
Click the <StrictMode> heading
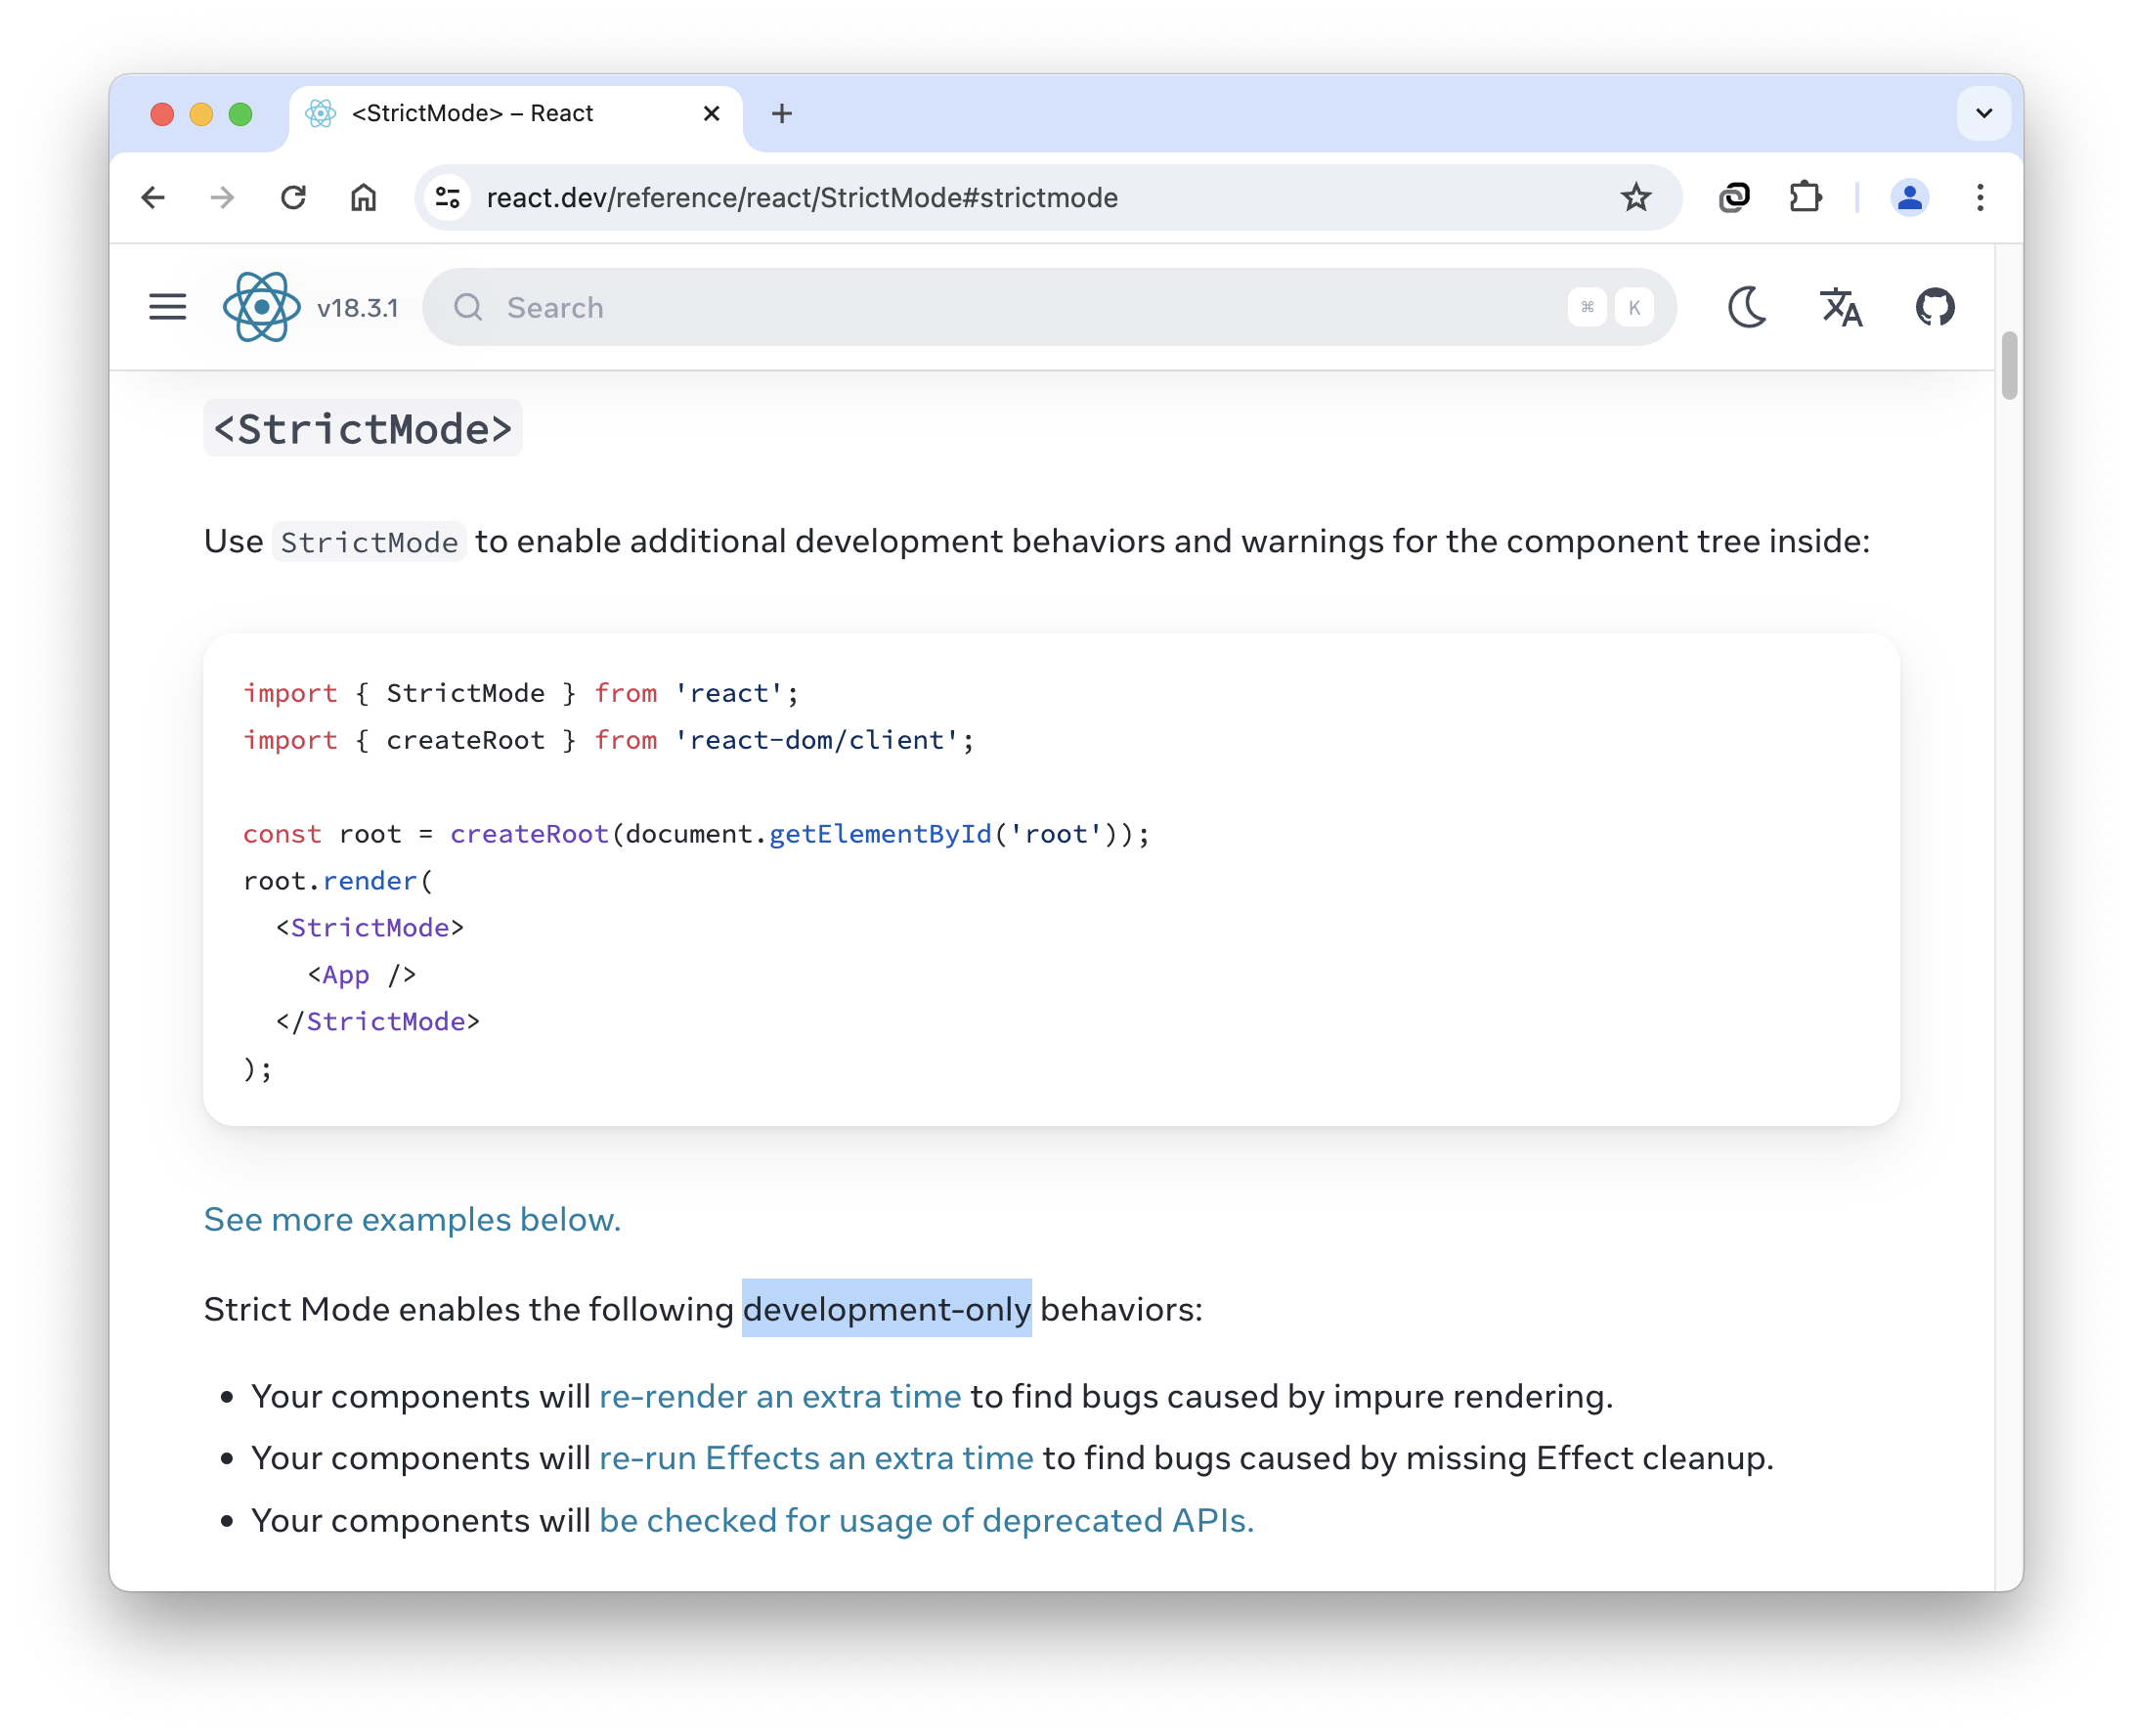pos(363,429)
